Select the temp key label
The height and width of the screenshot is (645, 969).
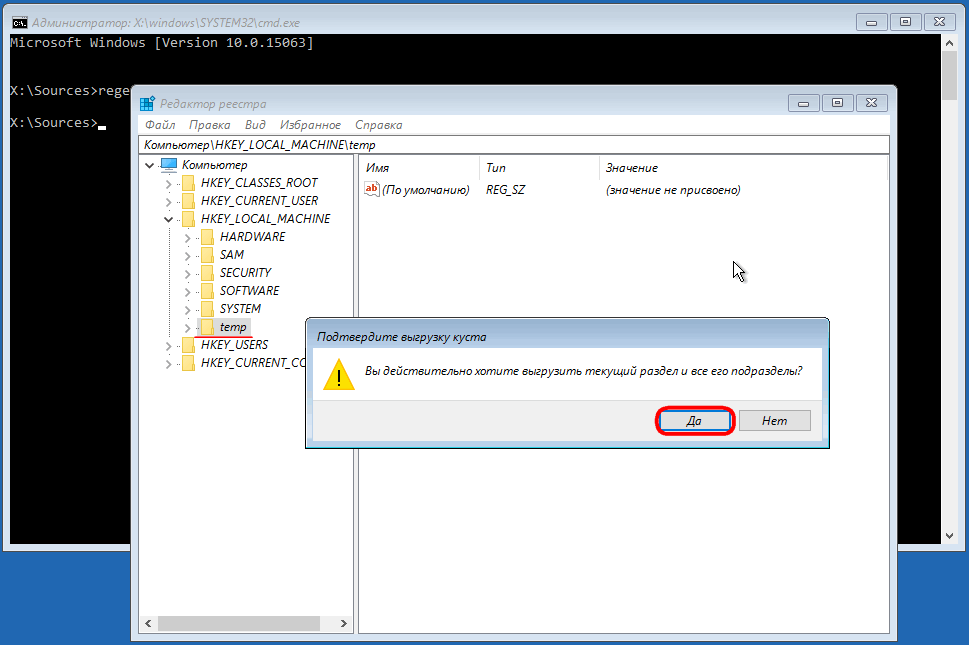[233, 327]
